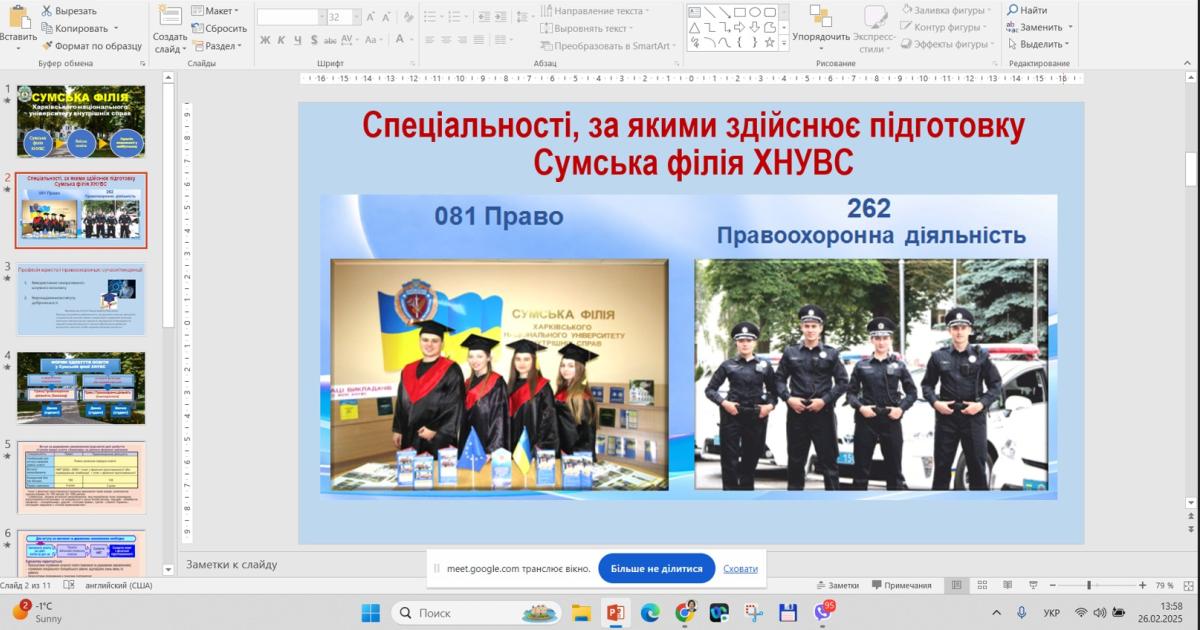Toggle the Заметки notes pane

[x=838, y=585]
